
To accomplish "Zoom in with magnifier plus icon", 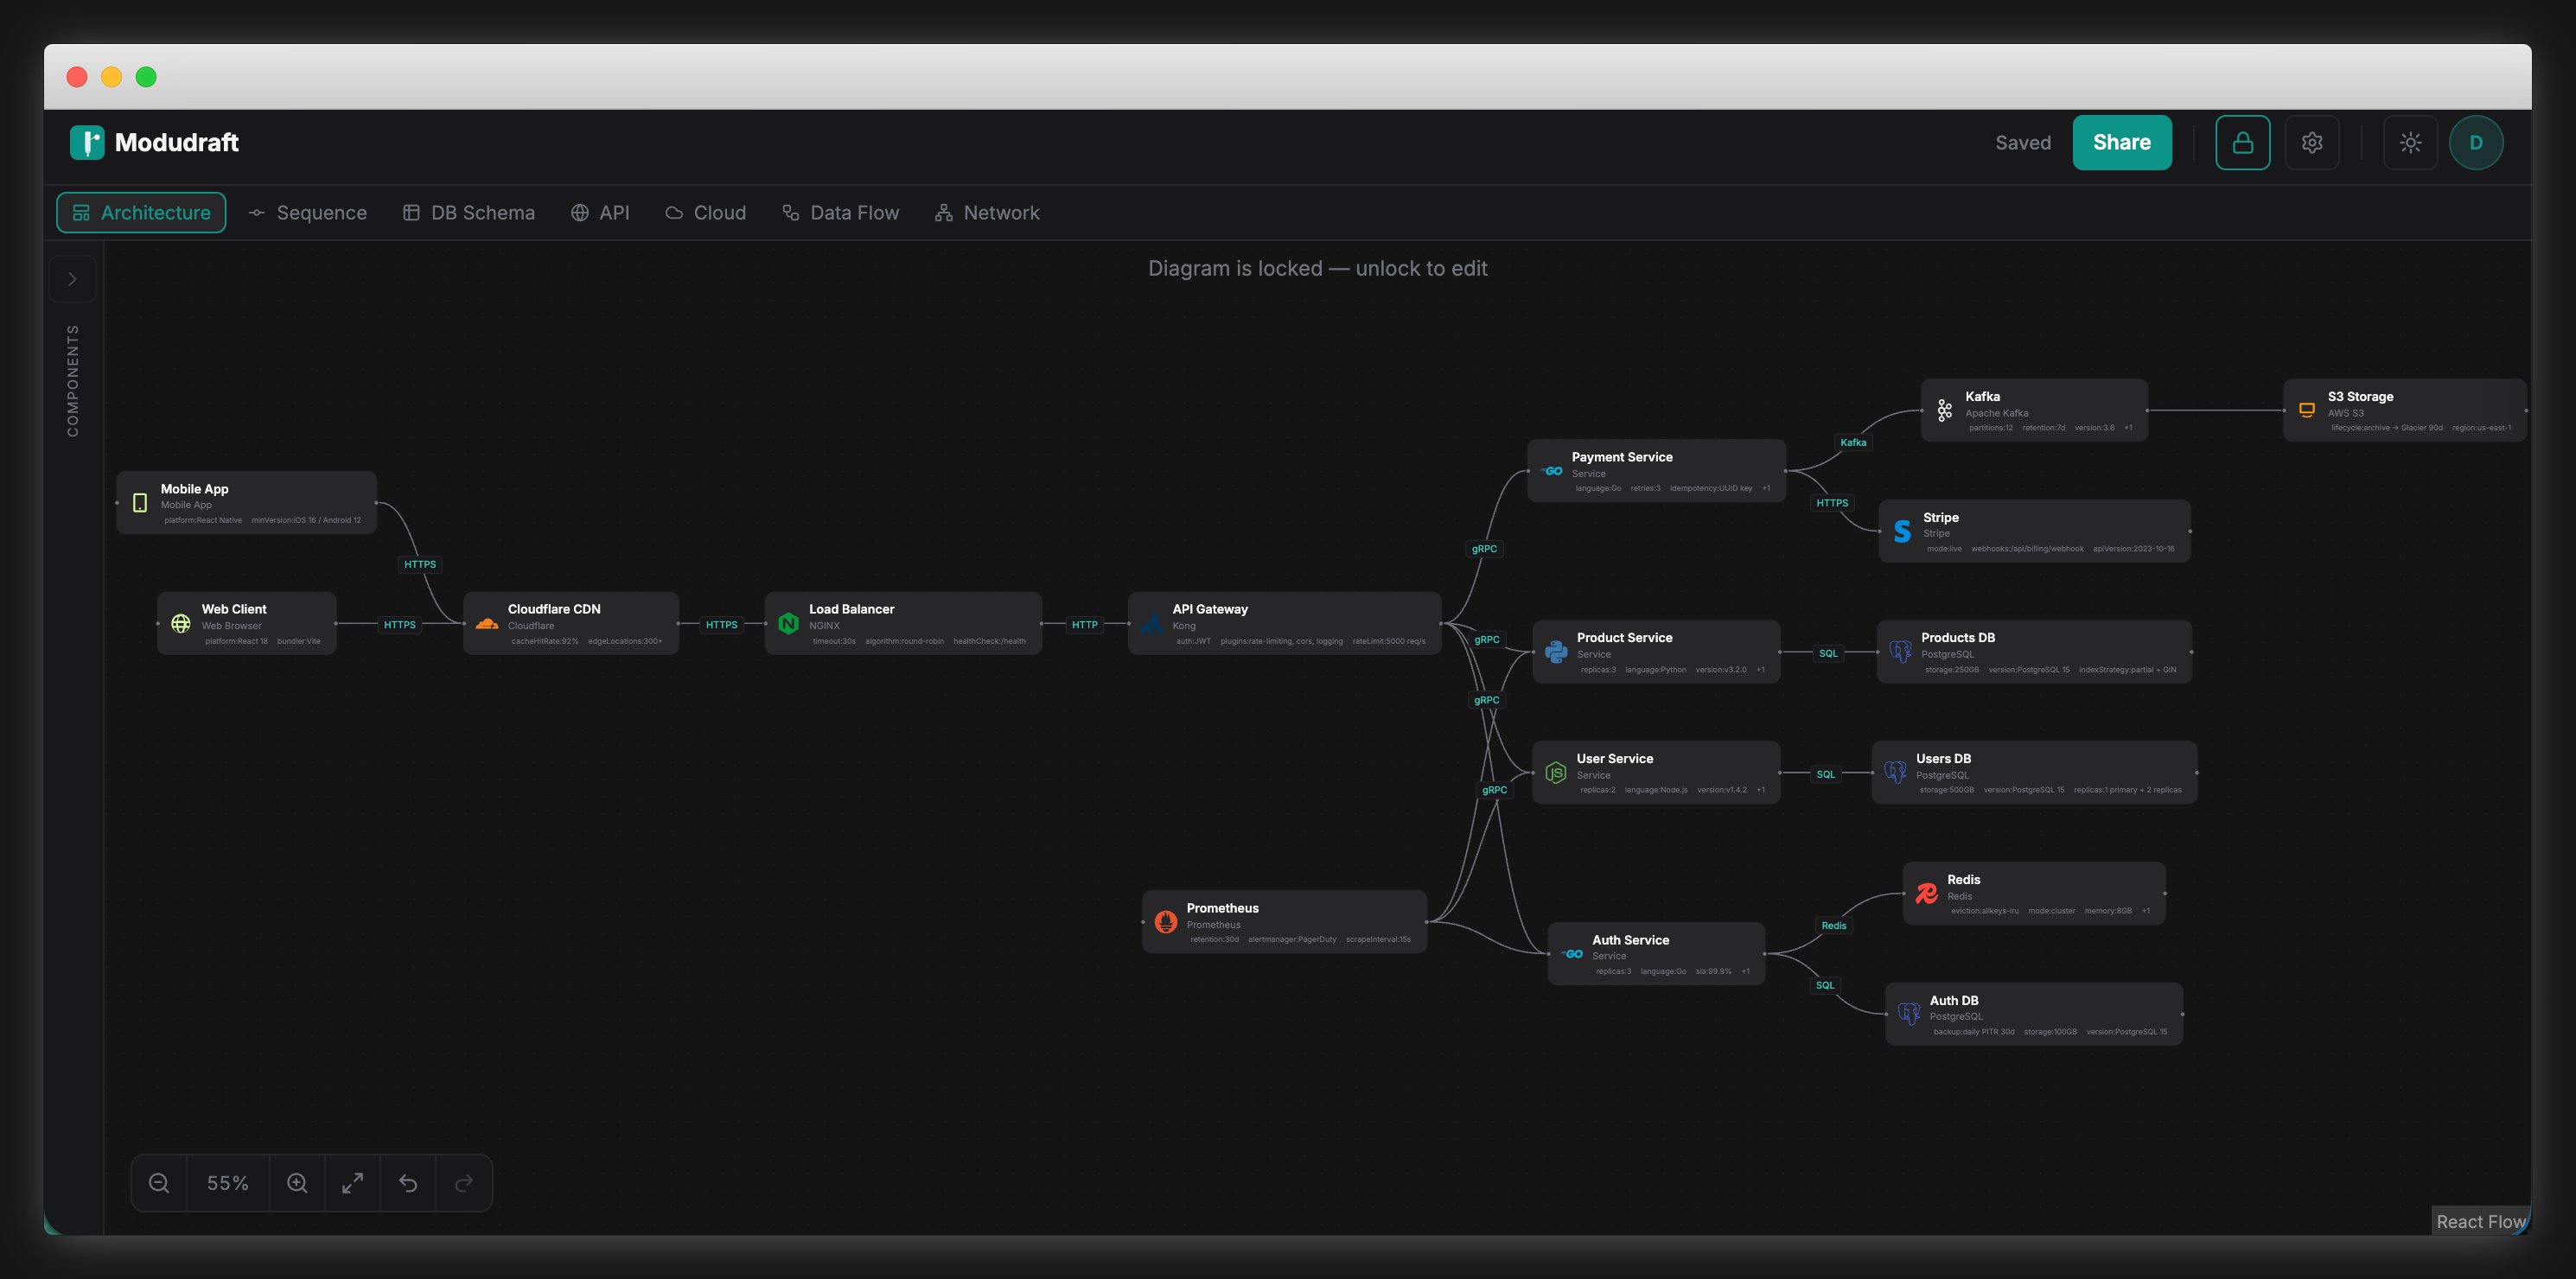I will click(x=297, y=1183).
